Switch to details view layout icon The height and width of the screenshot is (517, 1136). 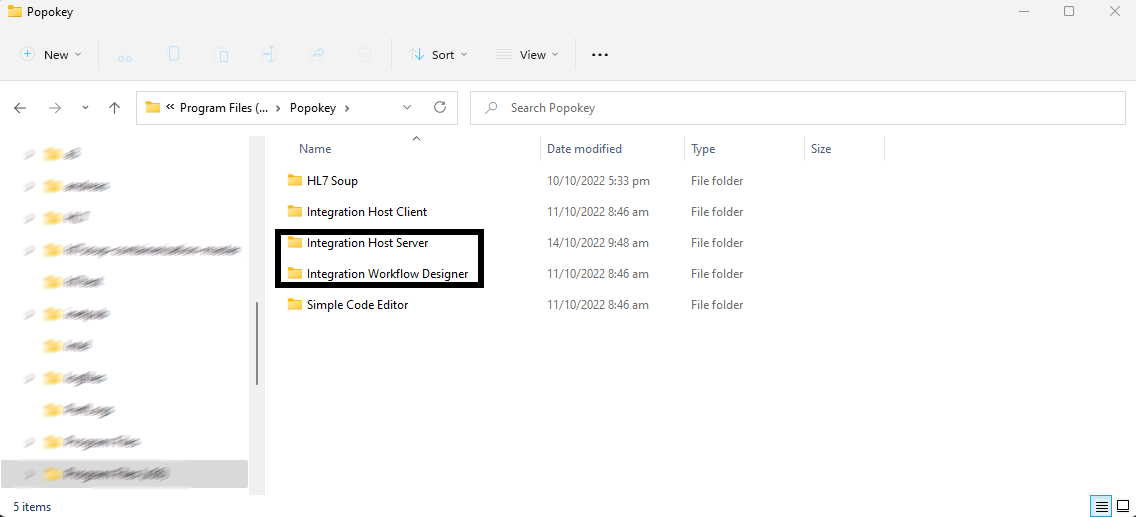pos(1101,505)
